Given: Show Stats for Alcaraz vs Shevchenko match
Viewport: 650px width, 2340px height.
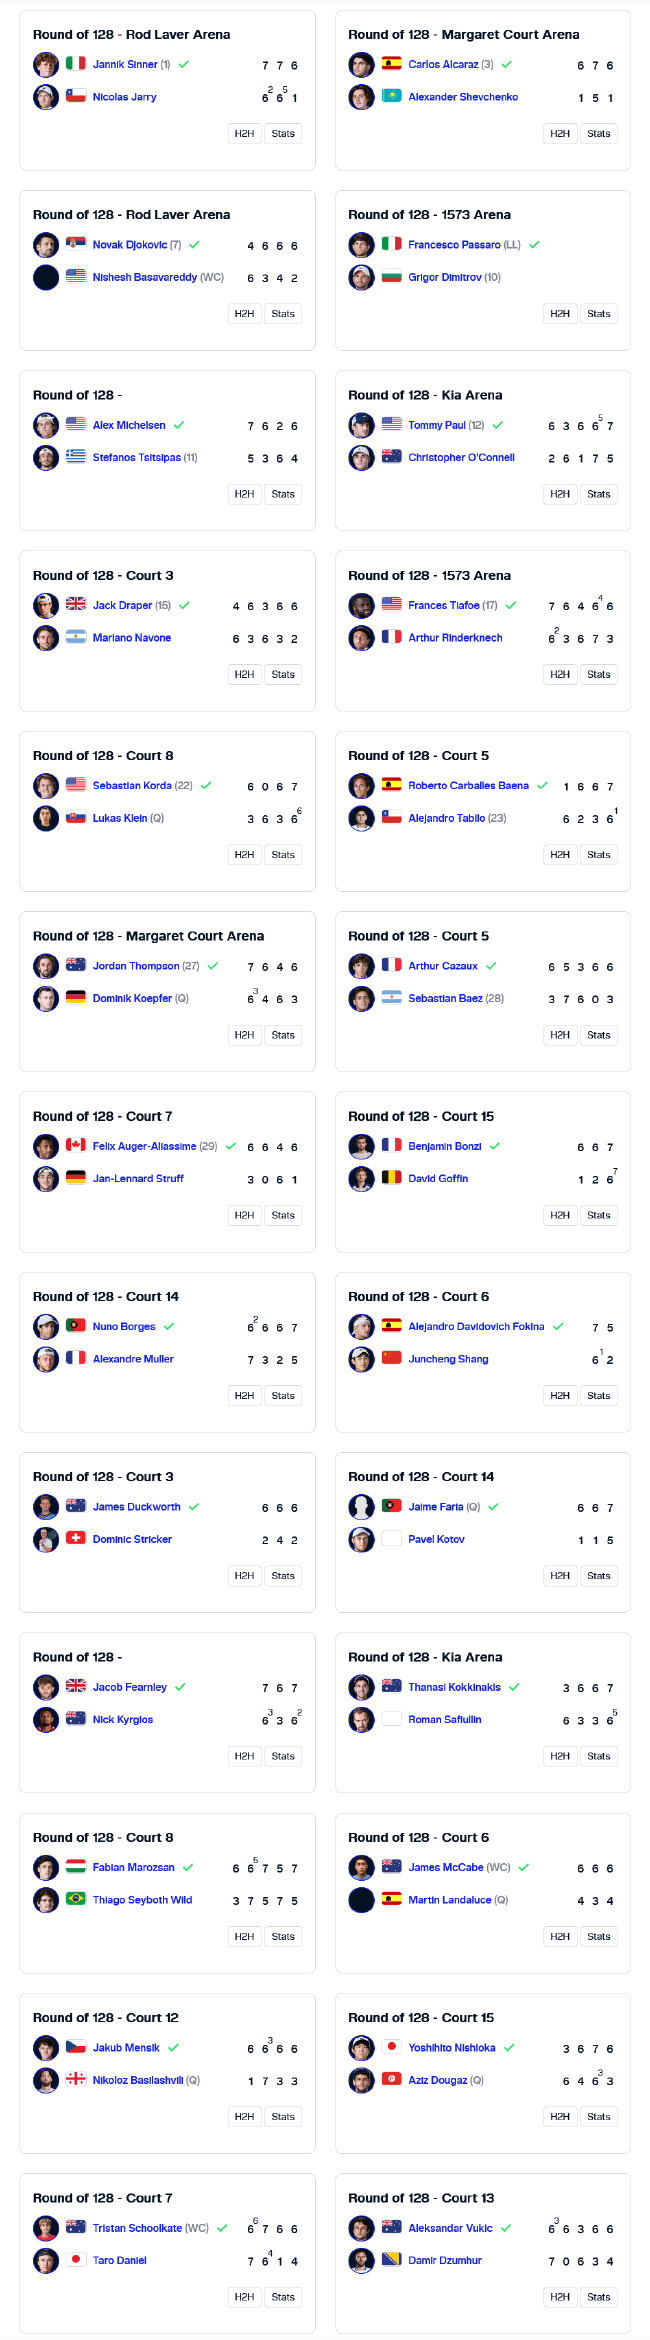Looking at the screenshot, I should (x=599, y=134).
